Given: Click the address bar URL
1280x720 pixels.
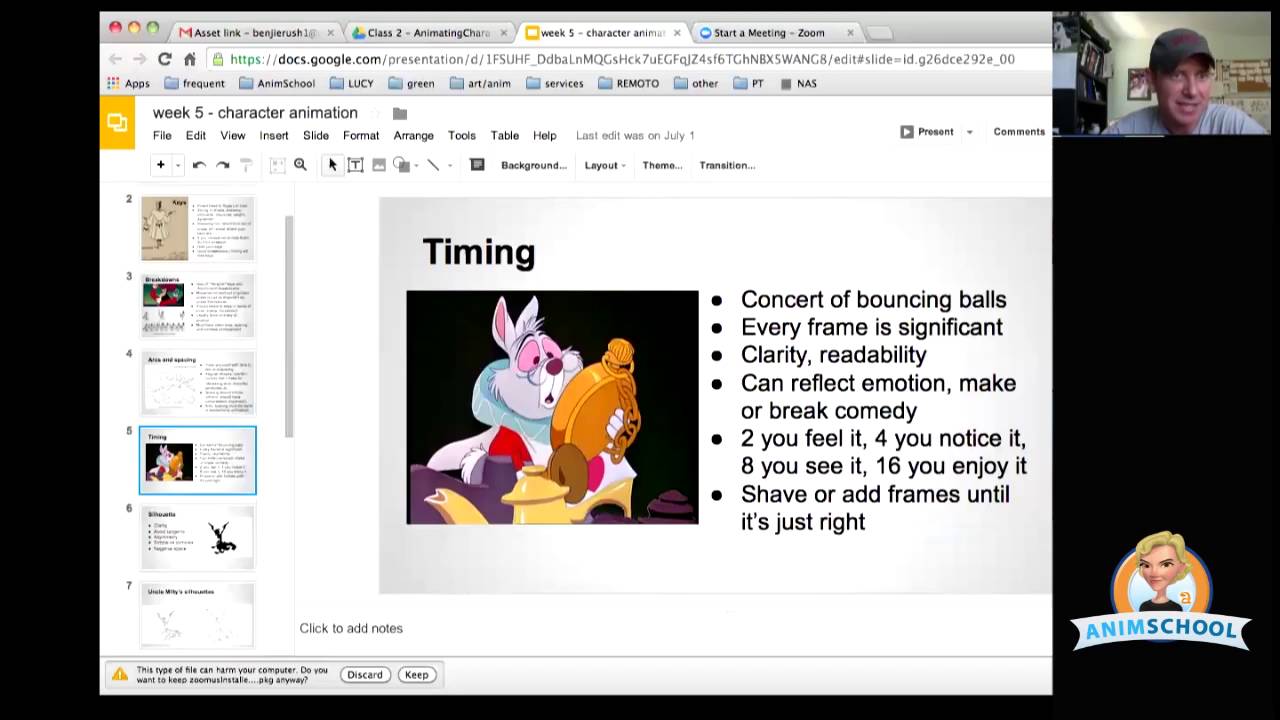Looking at the screenshot, I should [622, 59].
